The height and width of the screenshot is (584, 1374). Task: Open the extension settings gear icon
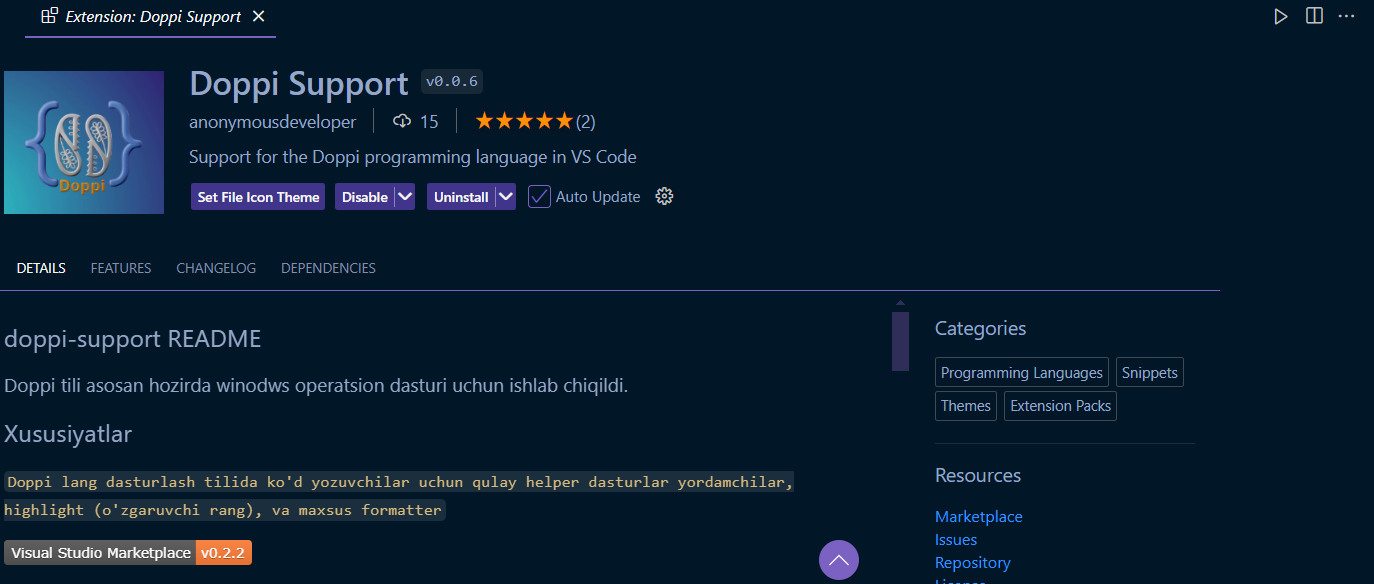click(664, 196)
